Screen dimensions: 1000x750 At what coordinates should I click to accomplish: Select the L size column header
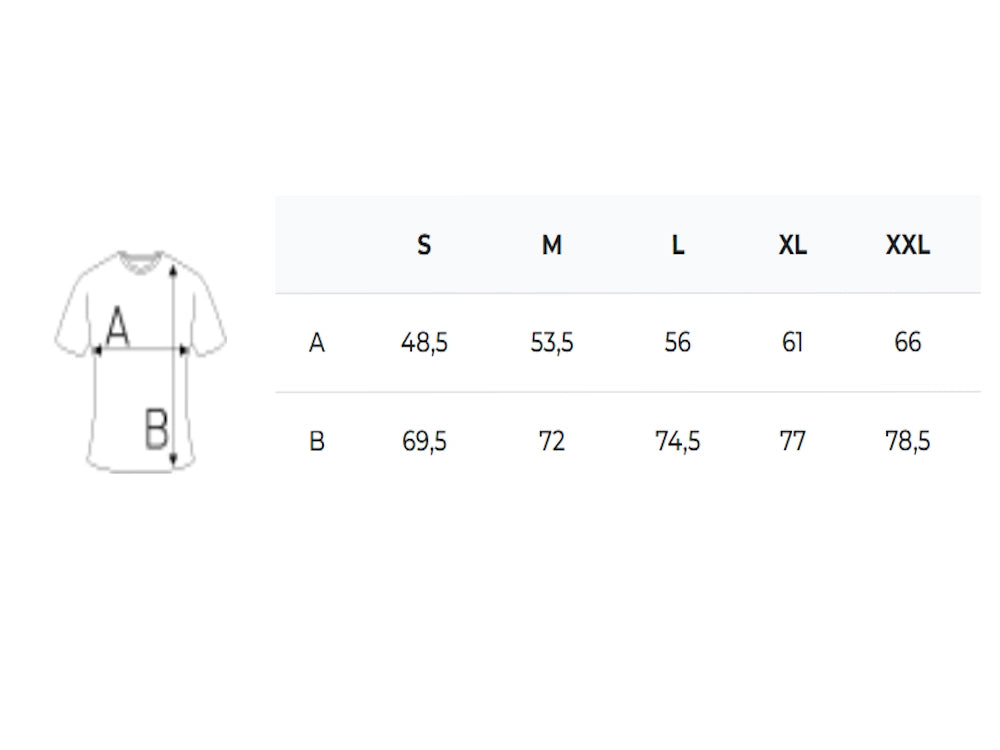[678, 245]
